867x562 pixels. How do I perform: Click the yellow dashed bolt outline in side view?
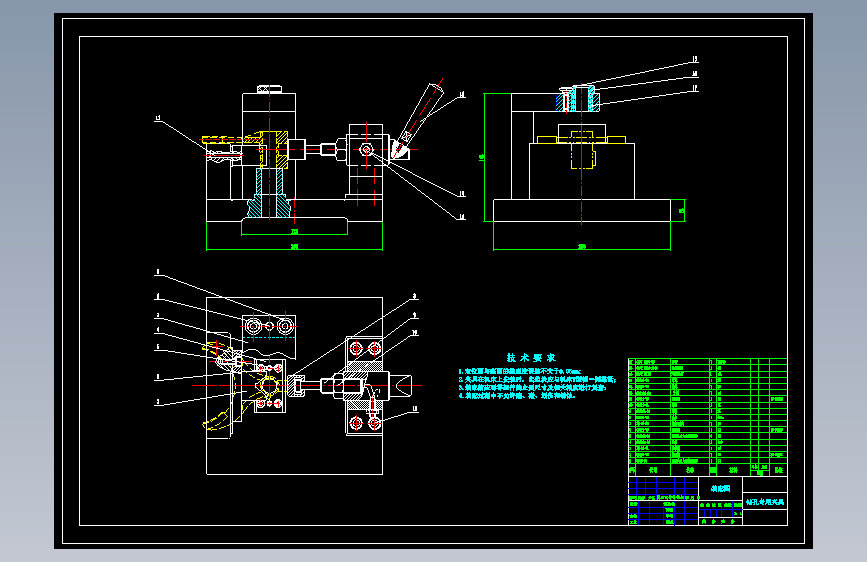582,149
